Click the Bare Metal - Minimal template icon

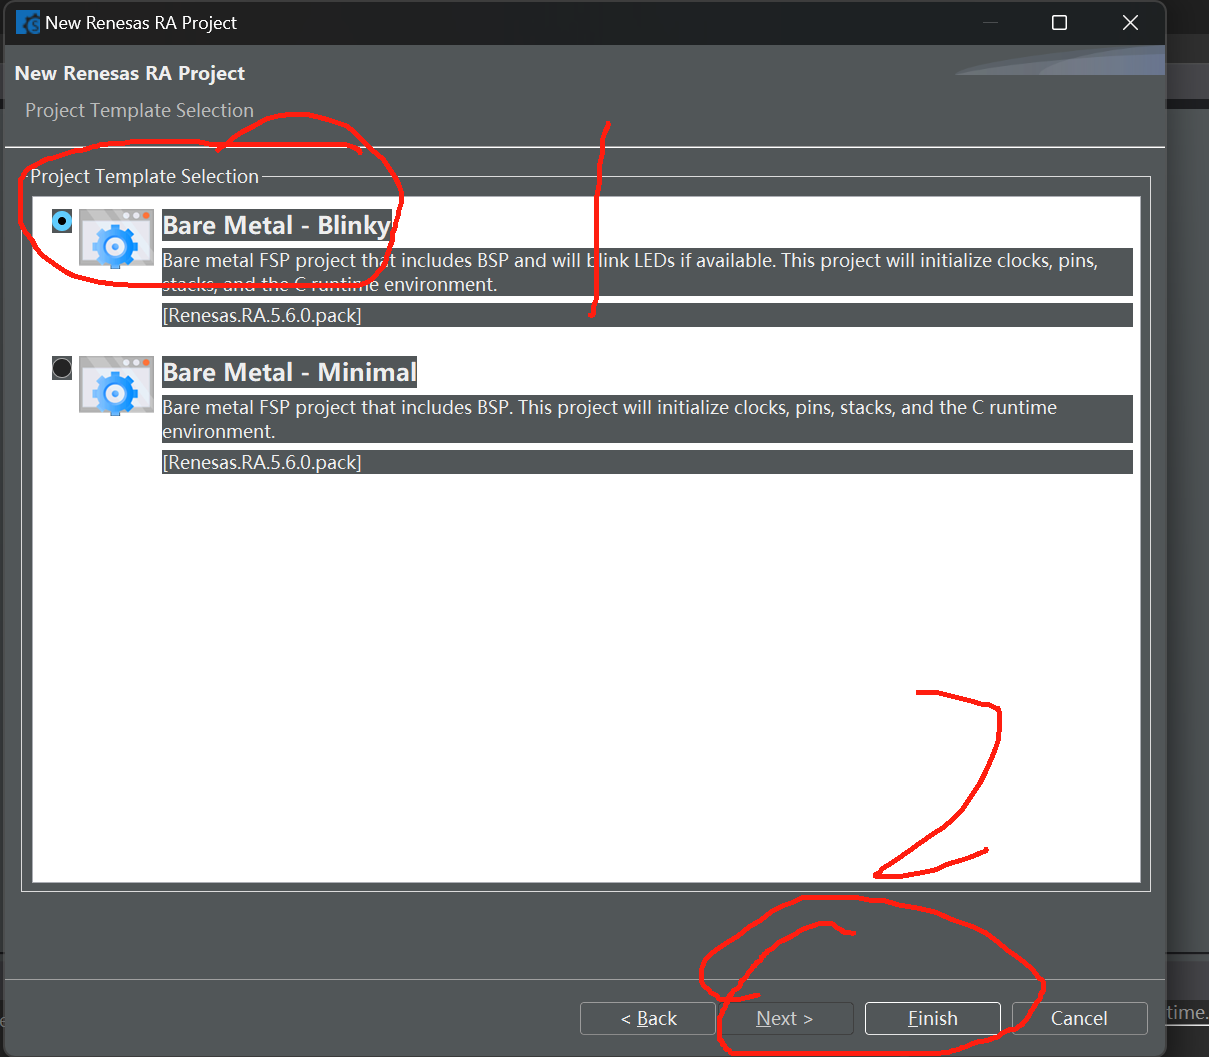click(116, 385)
